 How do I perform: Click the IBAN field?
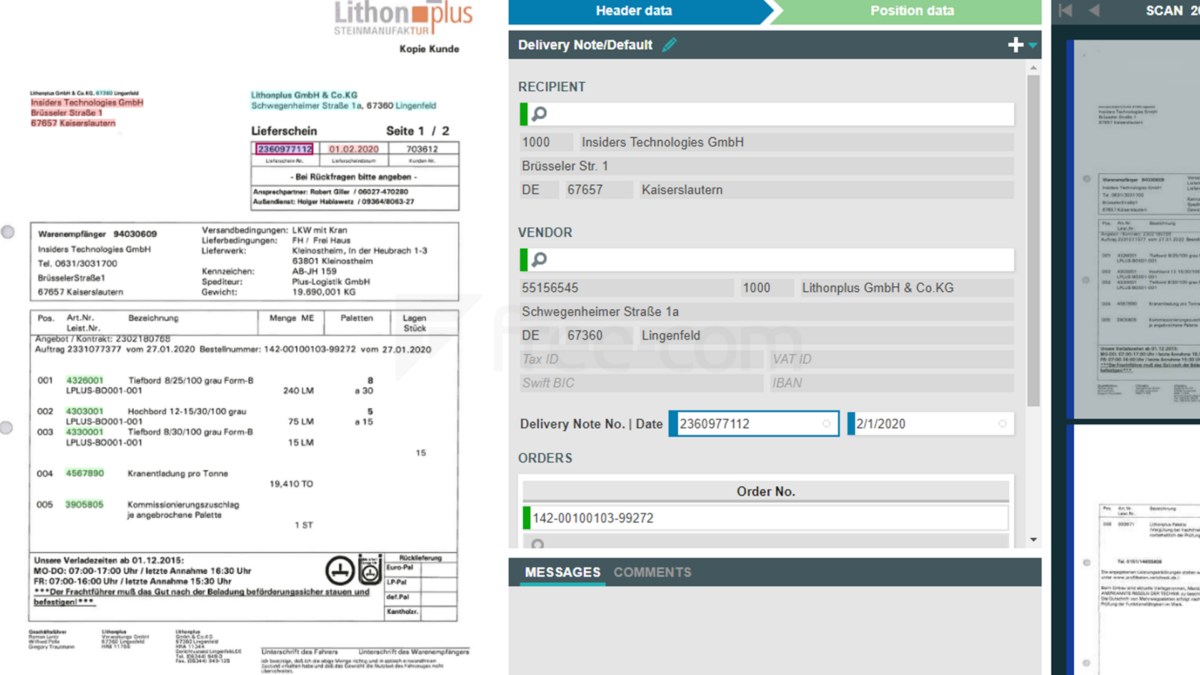click(891, 383)
